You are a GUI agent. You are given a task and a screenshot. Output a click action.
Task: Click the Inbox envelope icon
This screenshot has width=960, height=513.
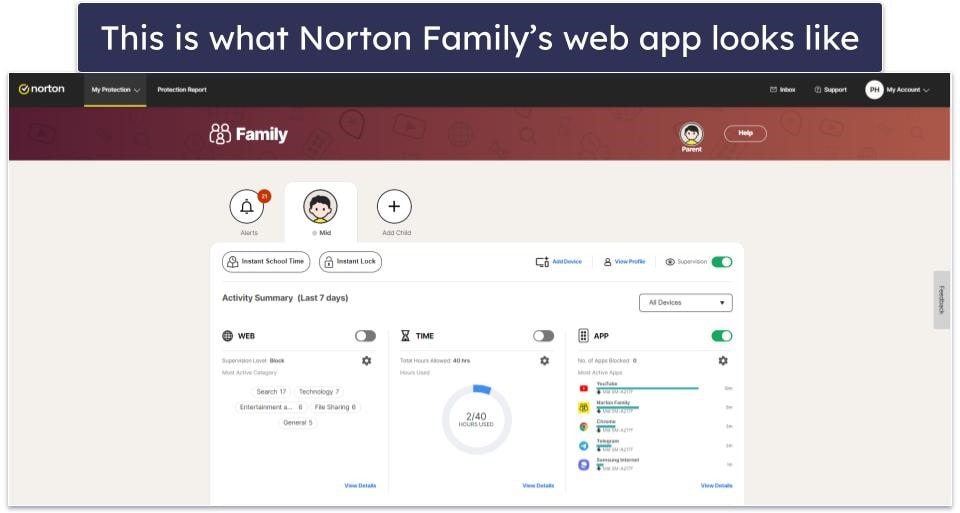click(x=773, y=90)
